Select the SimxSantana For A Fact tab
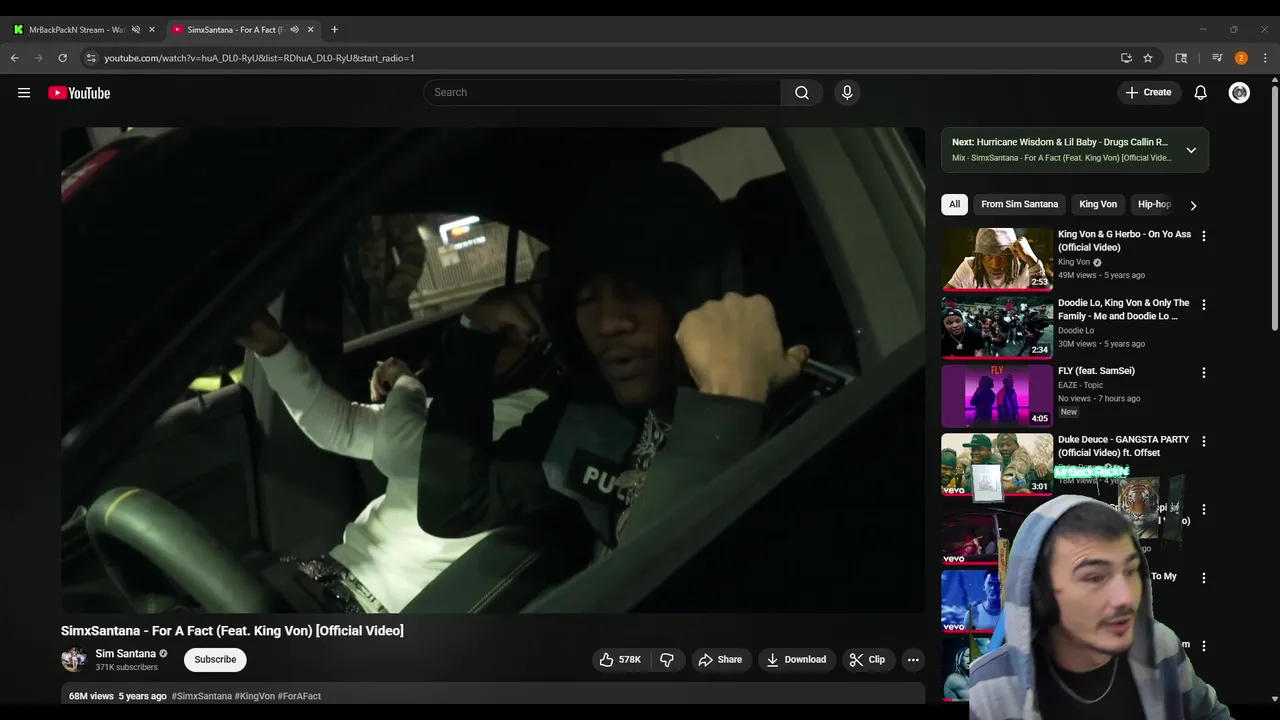 [x=237, y=30]
